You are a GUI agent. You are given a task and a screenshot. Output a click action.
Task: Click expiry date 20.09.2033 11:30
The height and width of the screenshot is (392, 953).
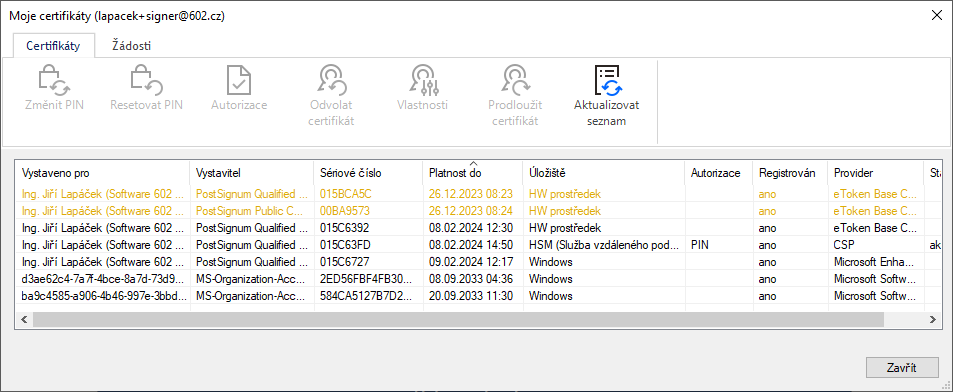point(470,296)
